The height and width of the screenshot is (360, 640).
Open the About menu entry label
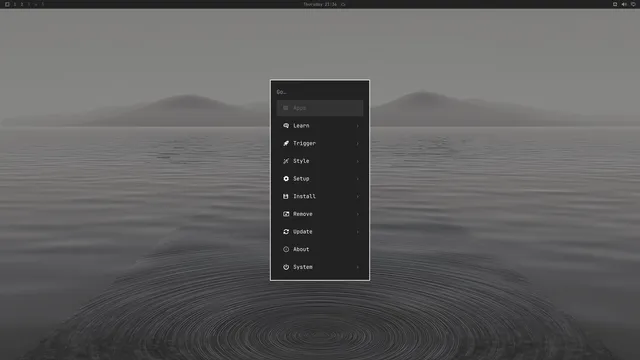[x=301, y=249]
